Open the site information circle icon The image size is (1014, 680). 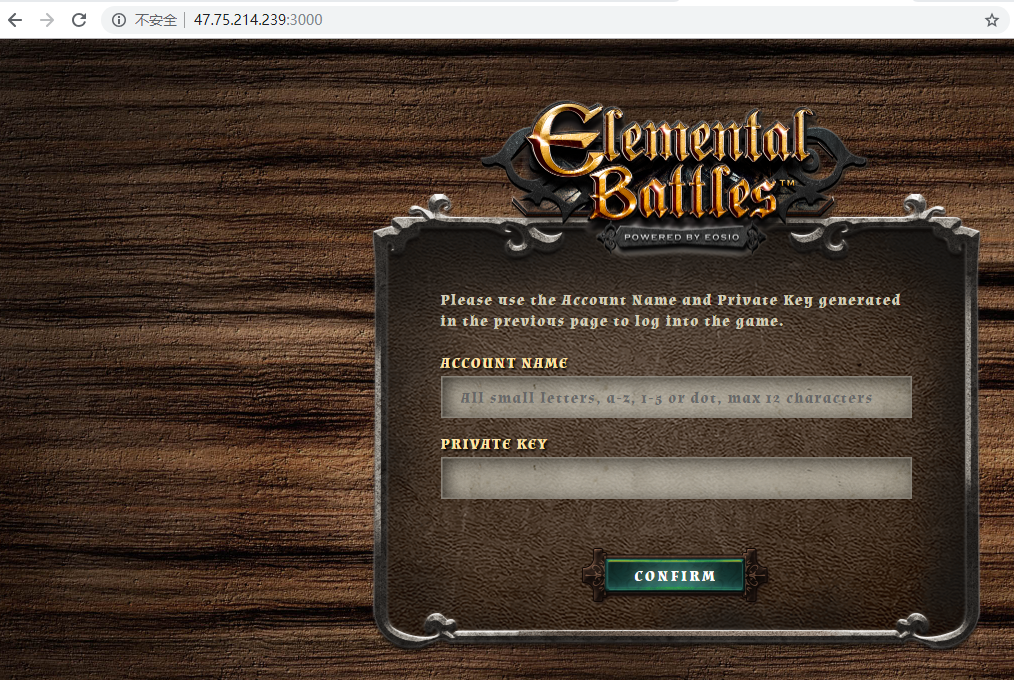click(x=119, y=20)
